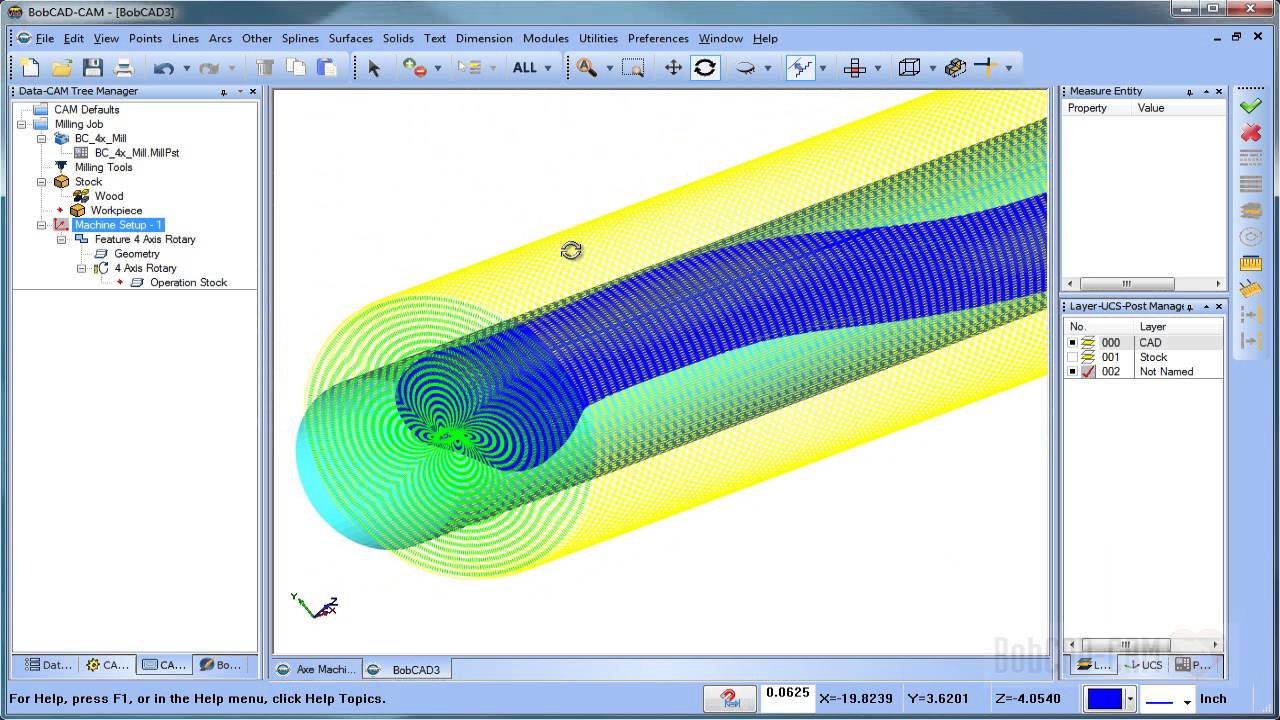Select the Pan view tool
Viewport: 1280px width, 720px height.
(x=673, y=68)
